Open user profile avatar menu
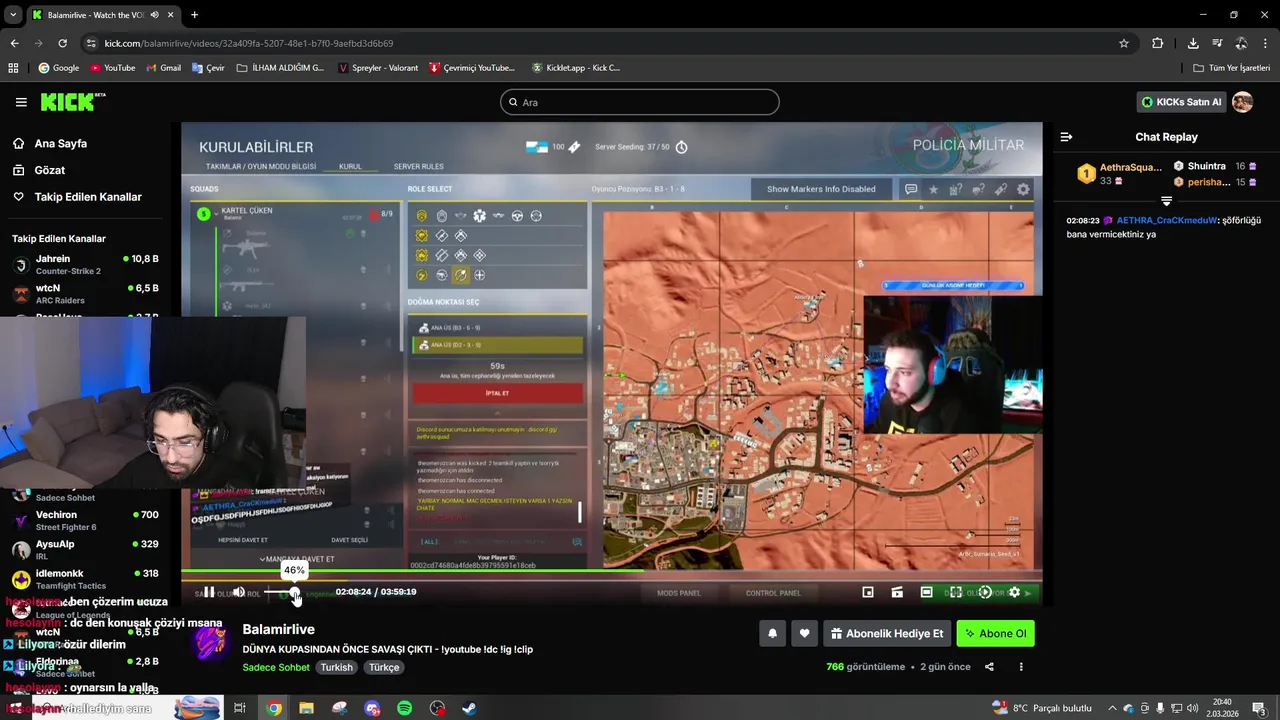 1242,102
